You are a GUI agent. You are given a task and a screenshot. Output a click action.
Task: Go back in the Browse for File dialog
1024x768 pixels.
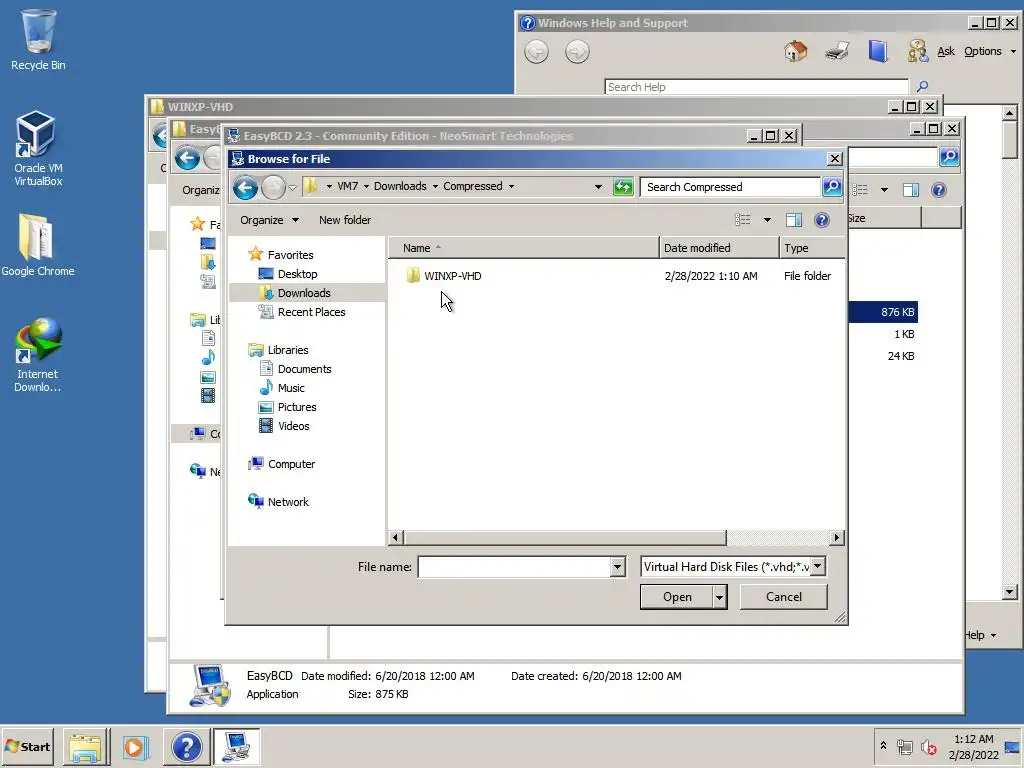(246, 188)
